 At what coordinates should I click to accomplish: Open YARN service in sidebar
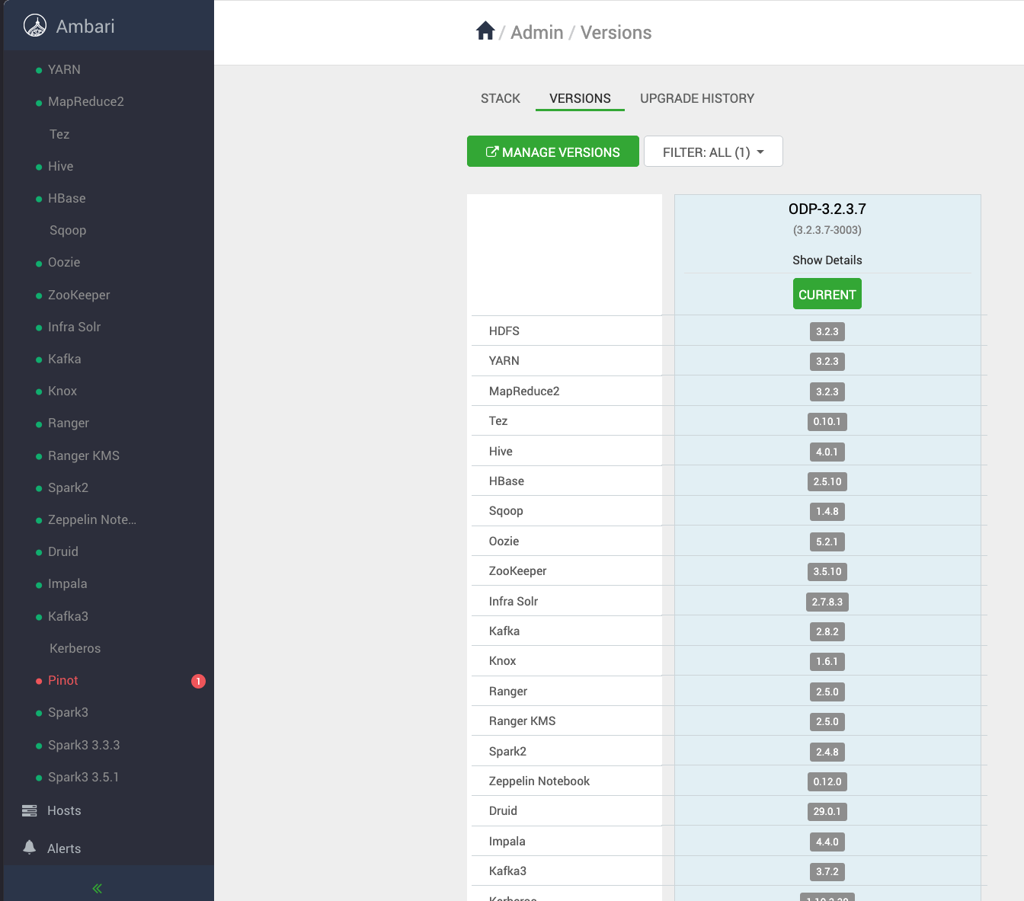(64, 69)
